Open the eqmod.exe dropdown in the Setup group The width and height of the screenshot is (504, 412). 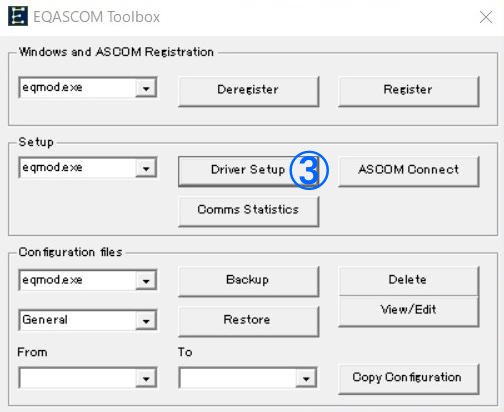click(146, 168)
